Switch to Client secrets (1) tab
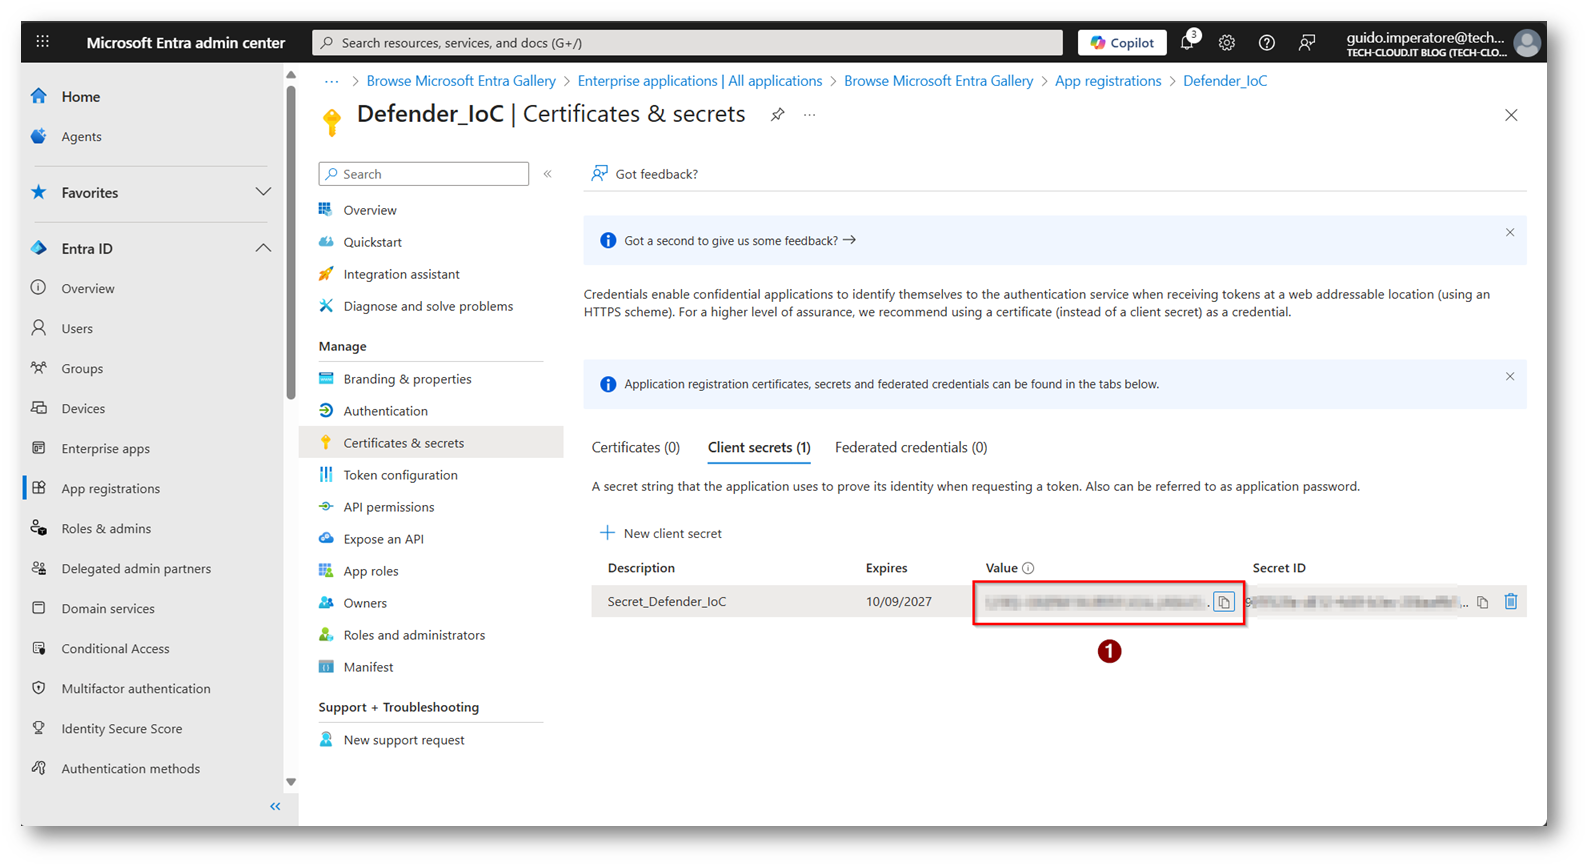Image resolution: width=1589 pixels, height=868 pixels. click(759, 448)
